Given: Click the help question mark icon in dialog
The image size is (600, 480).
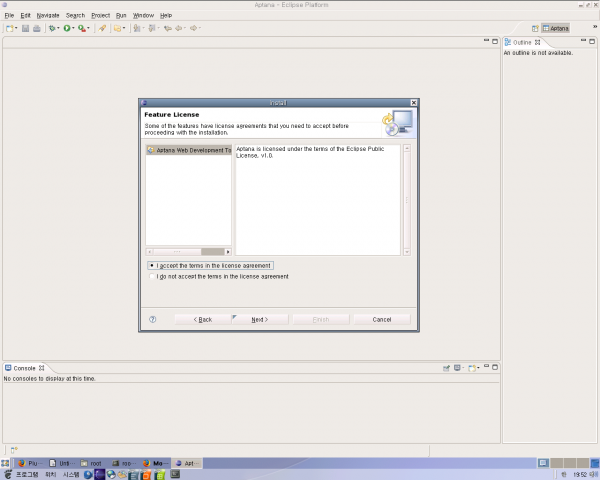Looking at the screenshot, I should click(153, 320).
